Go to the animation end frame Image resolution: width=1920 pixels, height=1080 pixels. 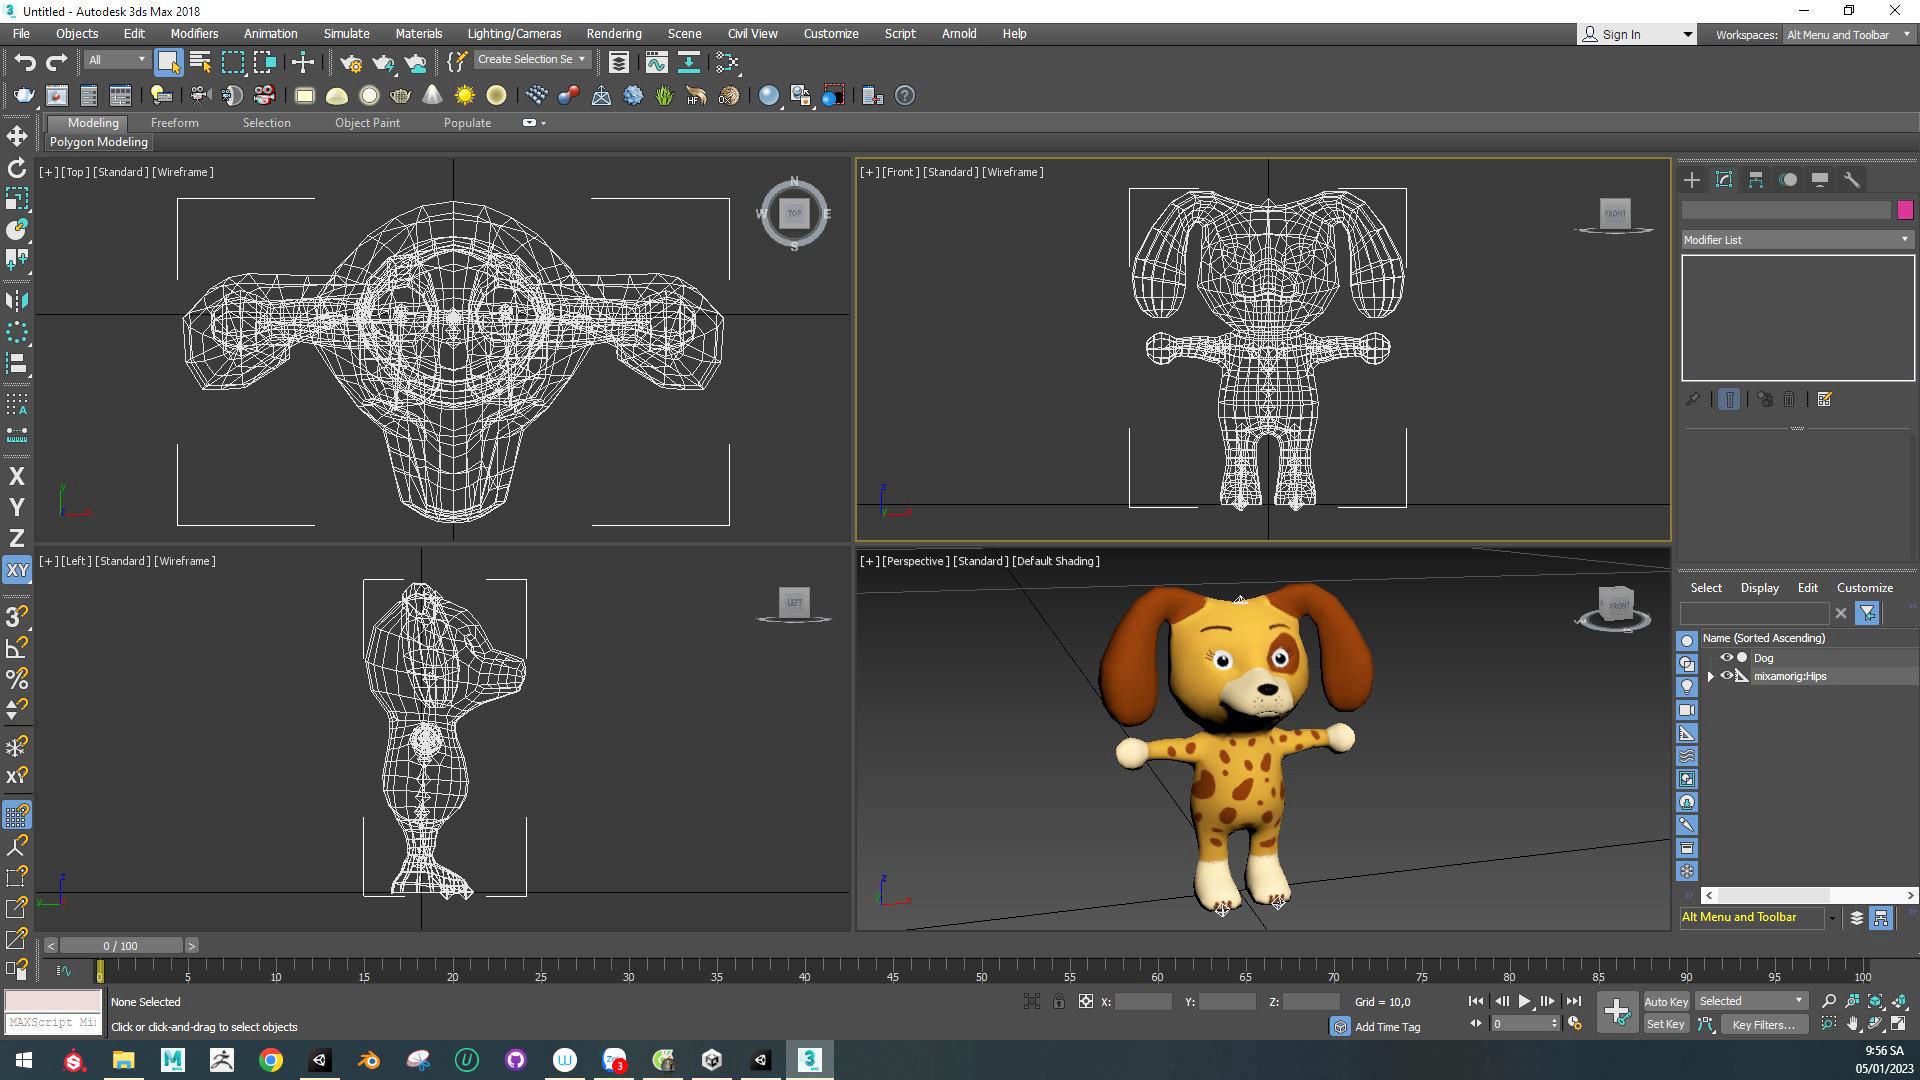[1573, 1001]
